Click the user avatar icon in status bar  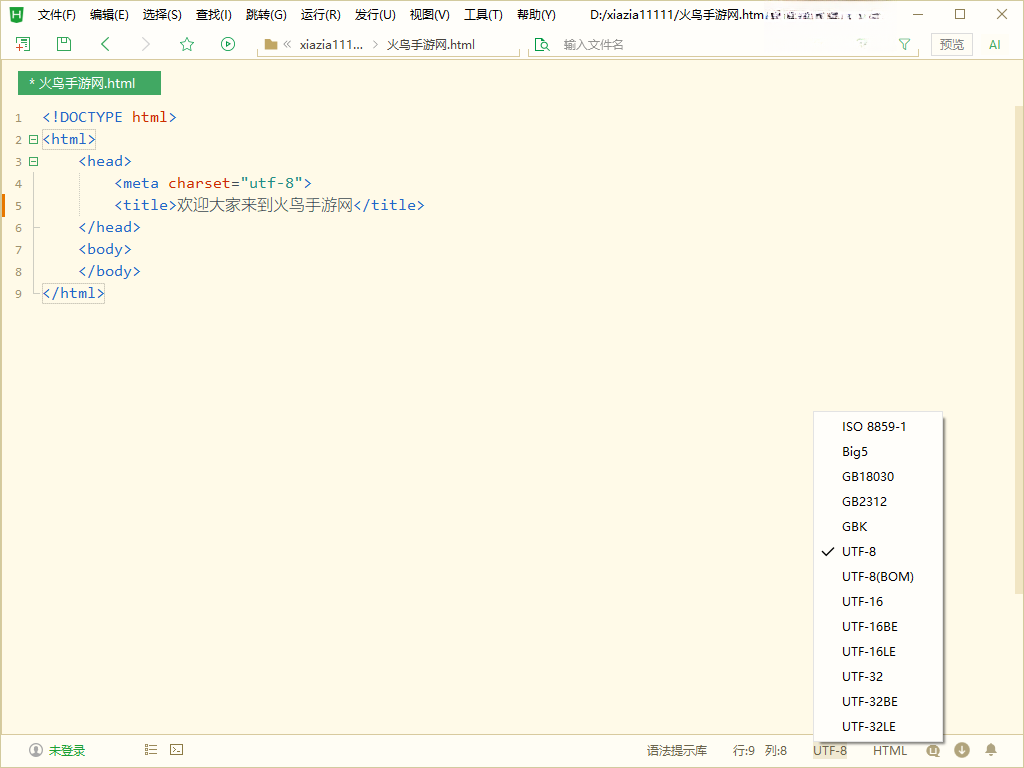point(36,750)
